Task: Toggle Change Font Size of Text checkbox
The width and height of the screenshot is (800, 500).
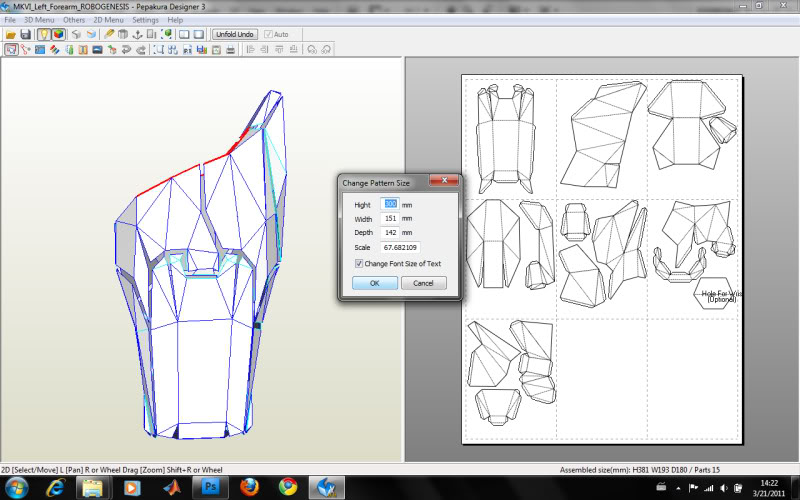Action: point(360,264)
